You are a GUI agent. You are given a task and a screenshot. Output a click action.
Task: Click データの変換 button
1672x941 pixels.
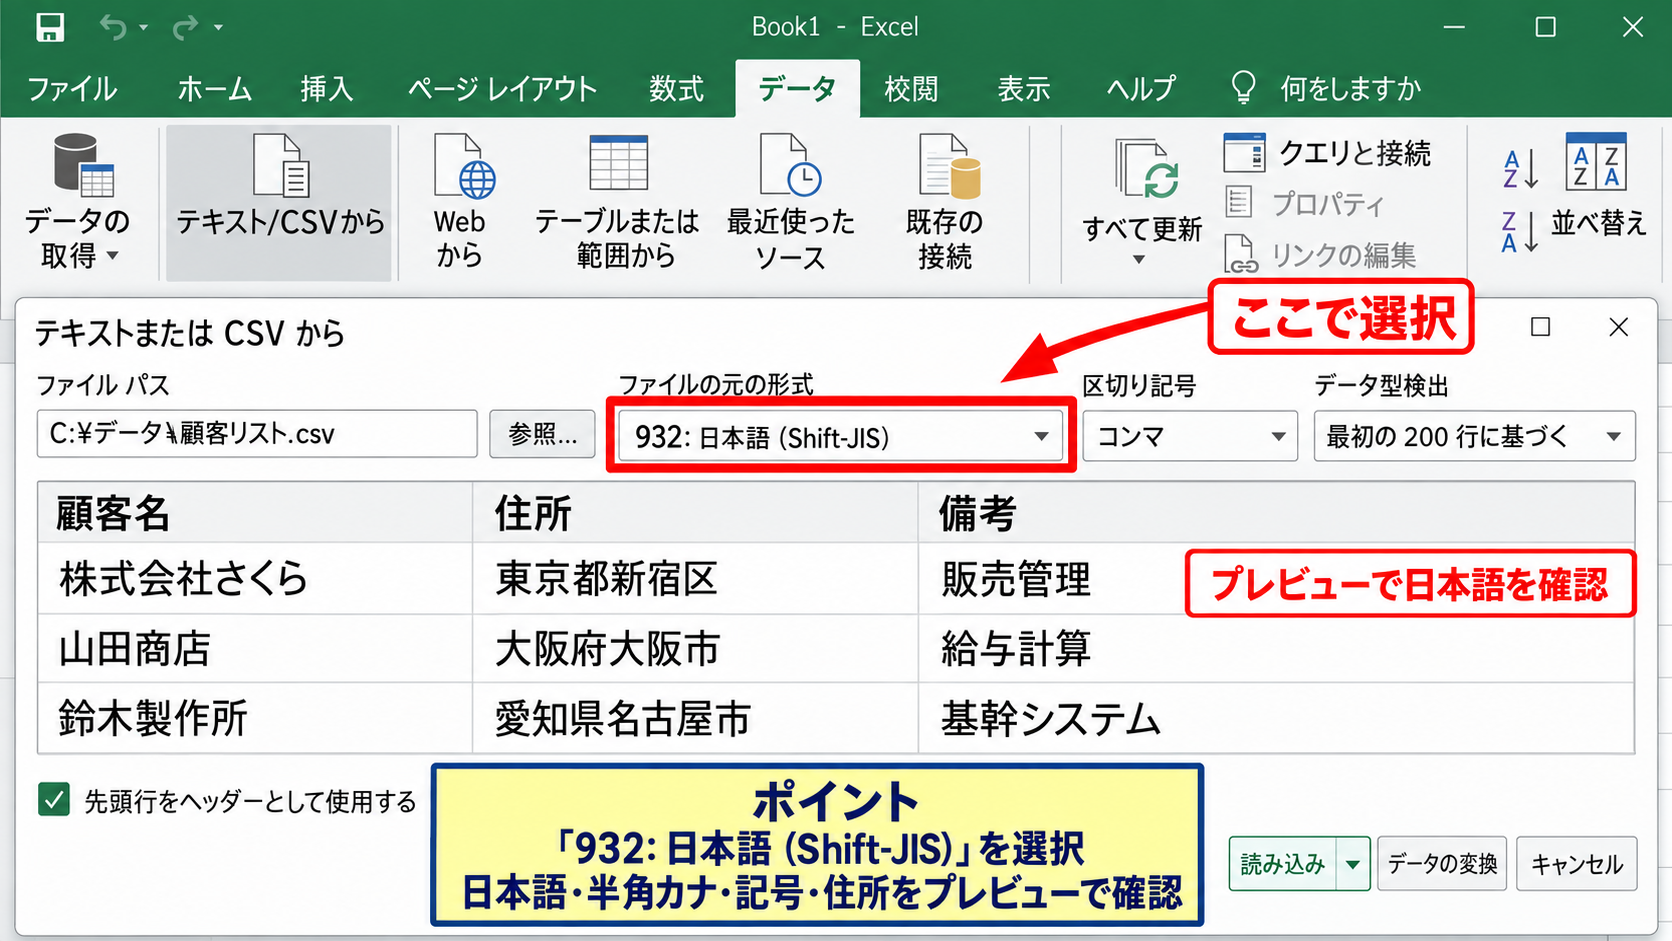pos(1442,864)
